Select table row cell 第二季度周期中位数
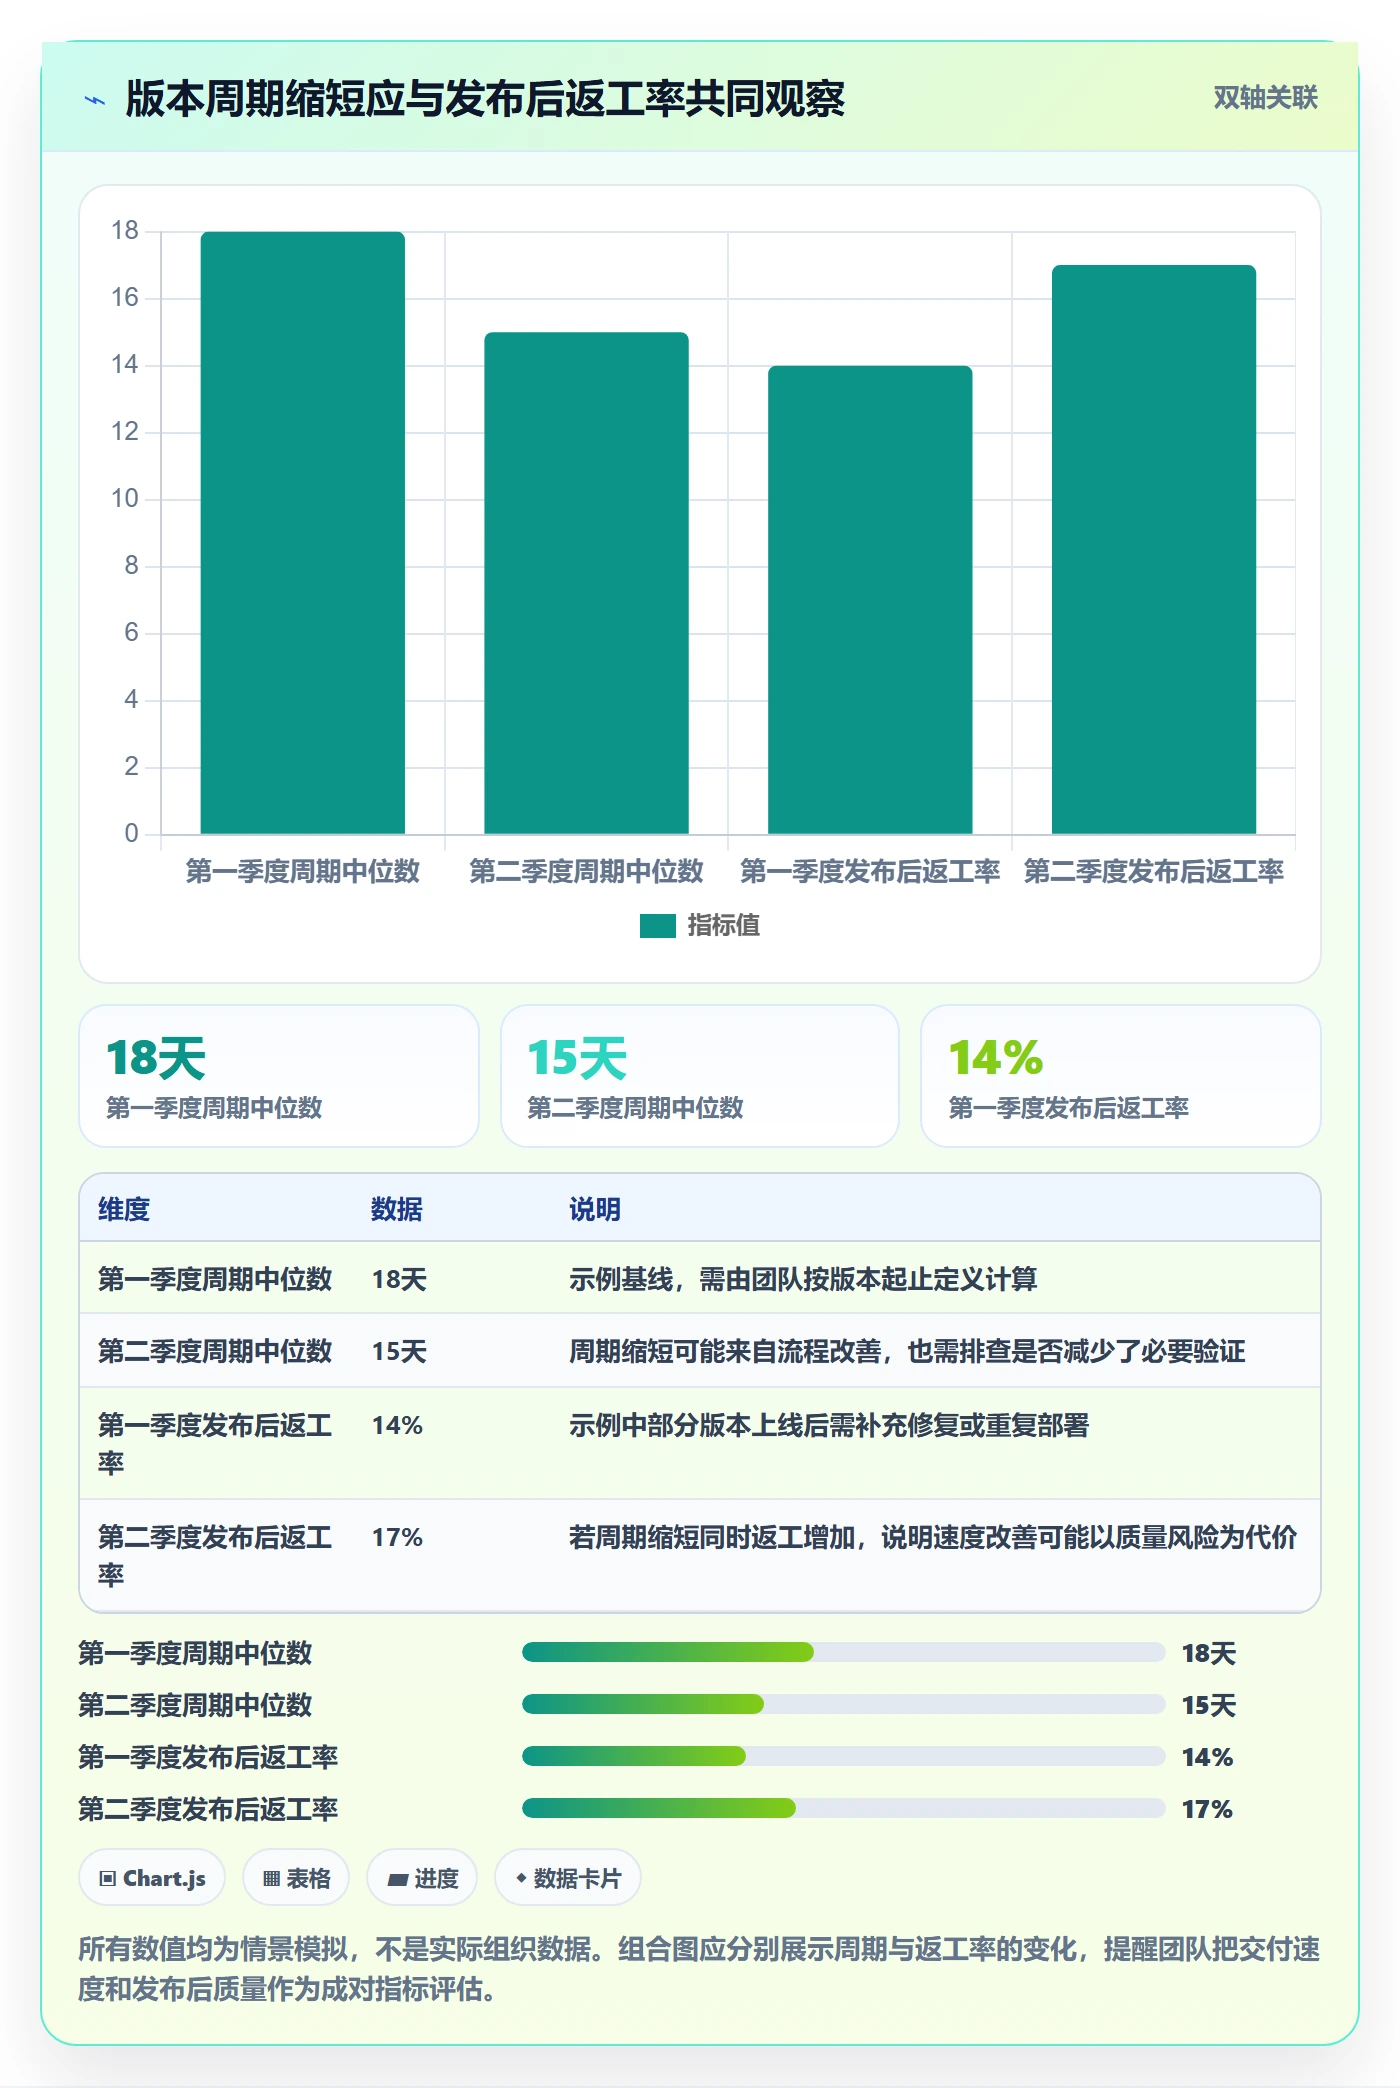Image resolution: width=1400 pixels, height=2088 pixels. 215,1351
